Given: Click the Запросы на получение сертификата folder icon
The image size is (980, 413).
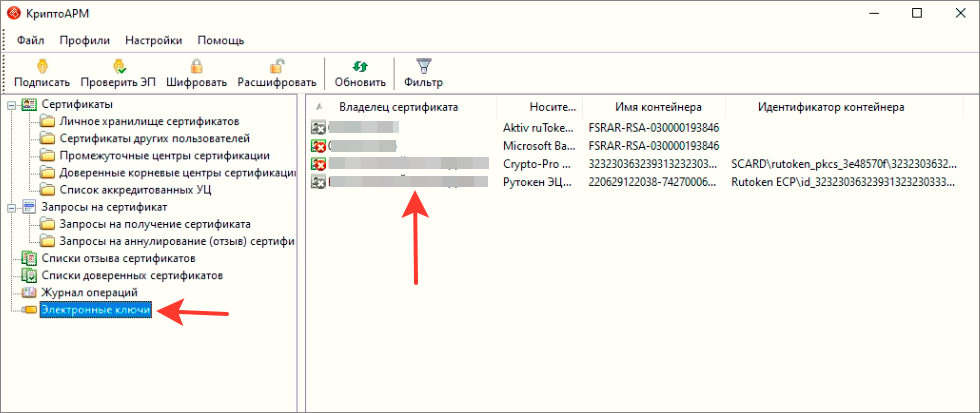Looking at the screenshot, I should pyautogui.click(x=48, y=224).
